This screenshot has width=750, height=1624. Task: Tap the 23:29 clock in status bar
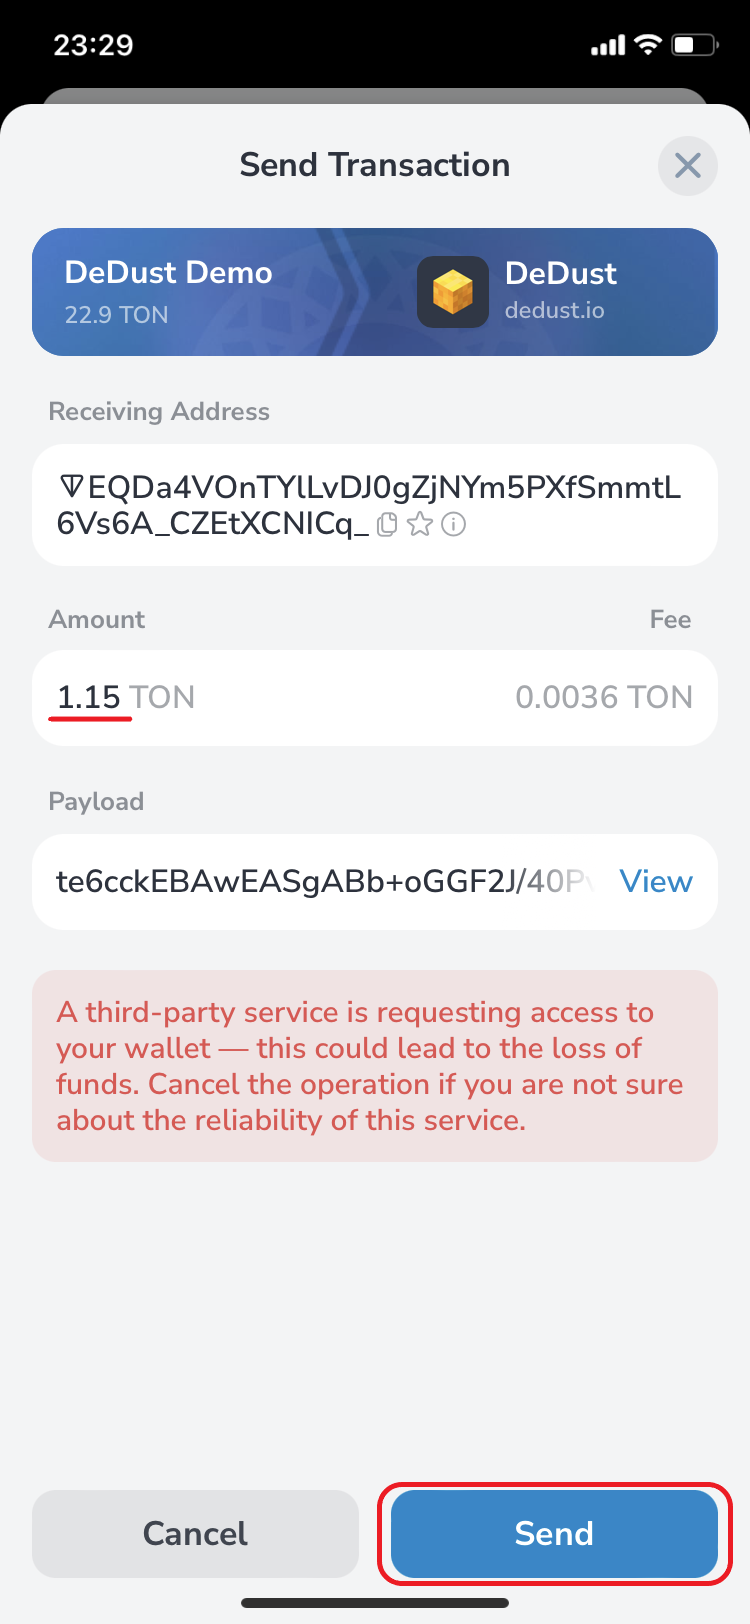(93, 45)
